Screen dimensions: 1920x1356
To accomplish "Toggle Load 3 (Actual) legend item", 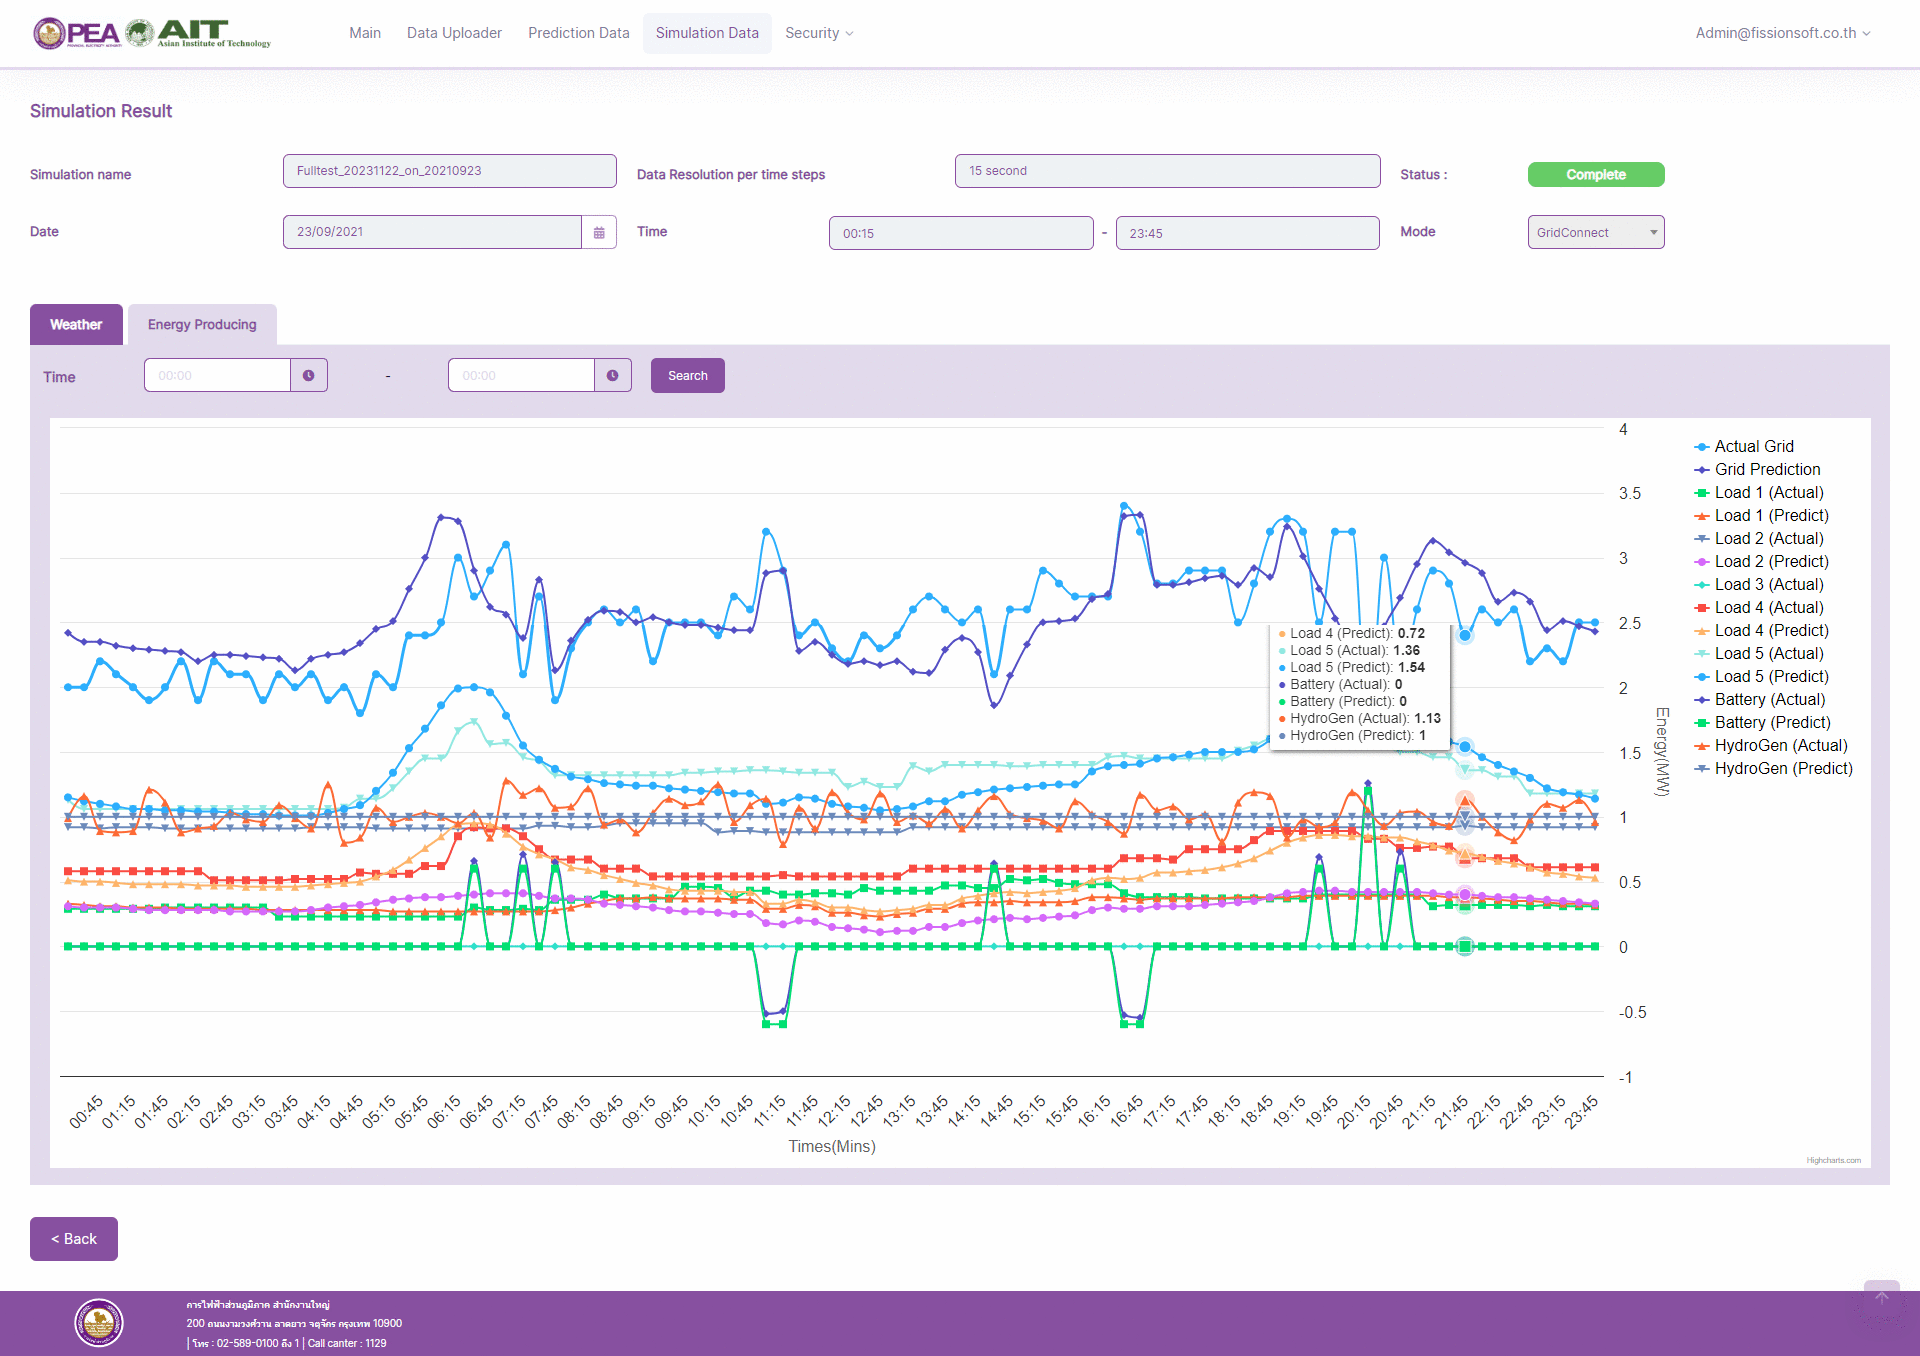I will pos(1768,584).
